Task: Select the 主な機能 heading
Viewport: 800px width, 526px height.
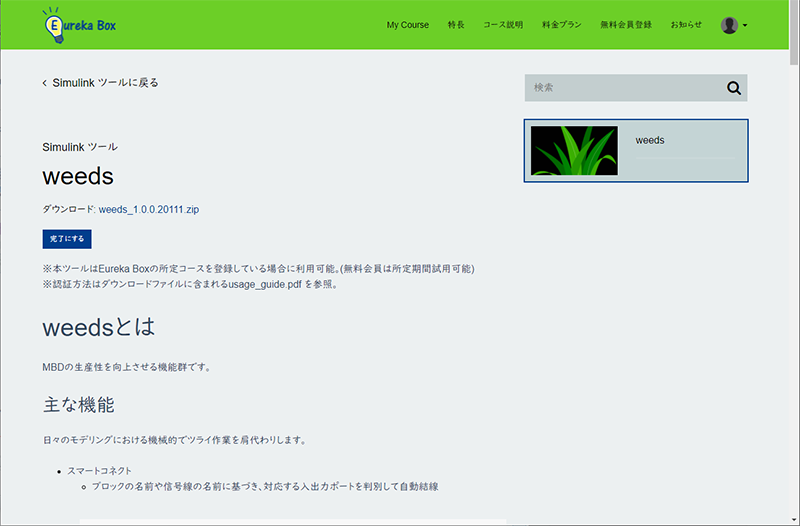Action: pyautogui.click(x=79, y=405)
